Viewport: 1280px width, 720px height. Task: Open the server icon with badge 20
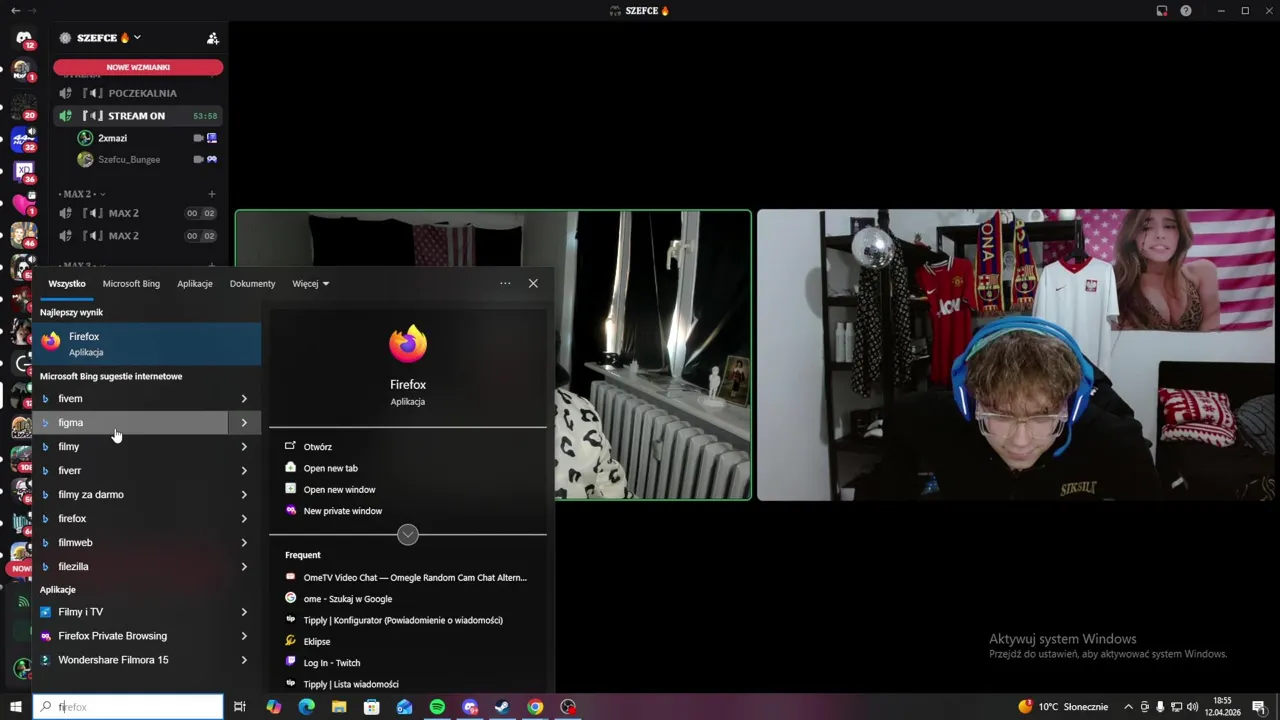[x=22, y=105]
